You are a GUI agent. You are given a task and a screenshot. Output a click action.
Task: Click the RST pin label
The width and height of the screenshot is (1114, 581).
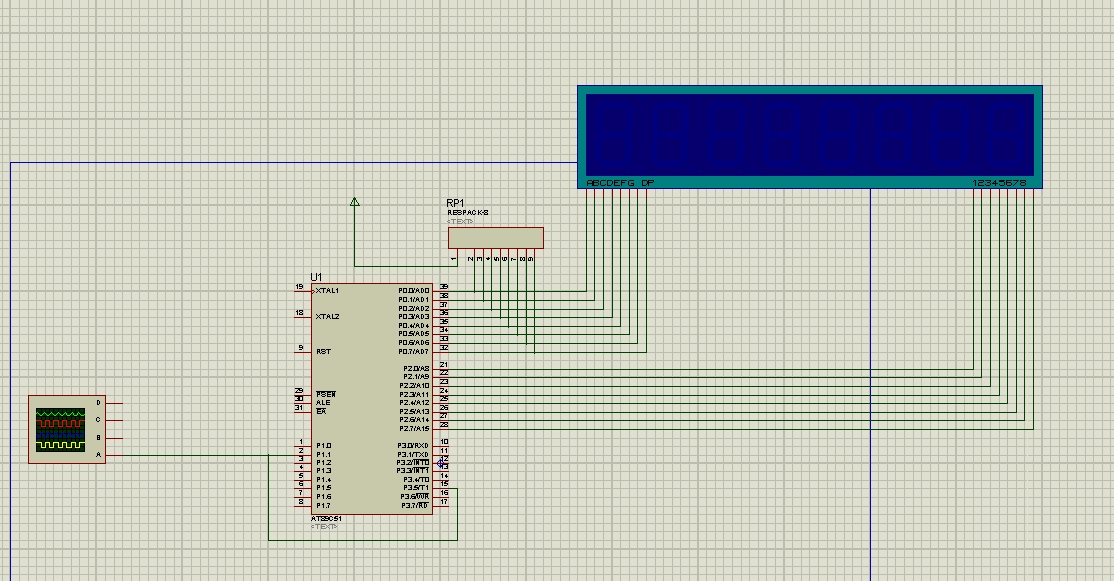pos(323,352)
